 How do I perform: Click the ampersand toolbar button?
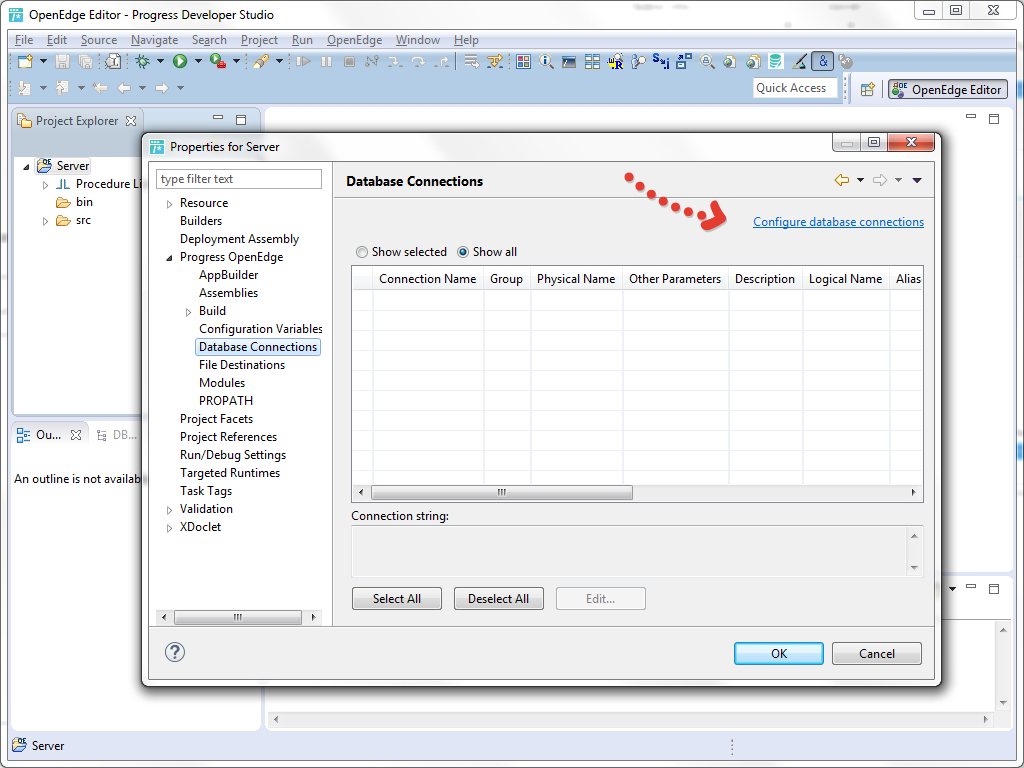coord(822,61)
